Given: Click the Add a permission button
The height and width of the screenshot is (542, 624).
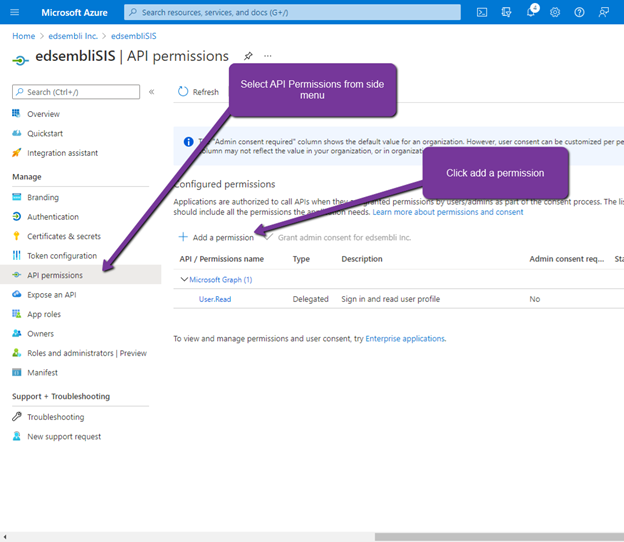Looking at the screenshot, I should [x=216, y=237].
